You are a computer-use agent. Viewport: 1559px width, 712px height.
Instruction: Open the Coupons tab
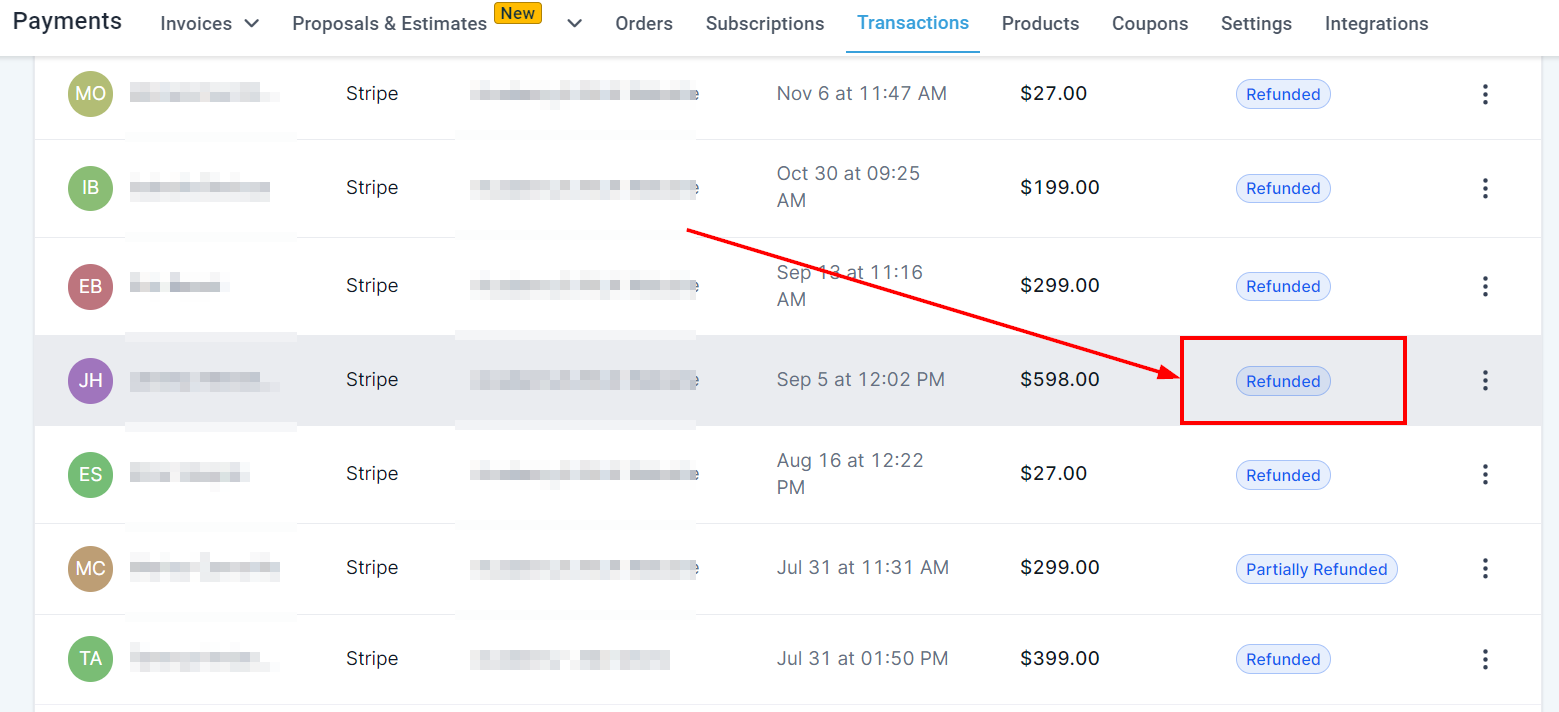[x=1150, y=23]
